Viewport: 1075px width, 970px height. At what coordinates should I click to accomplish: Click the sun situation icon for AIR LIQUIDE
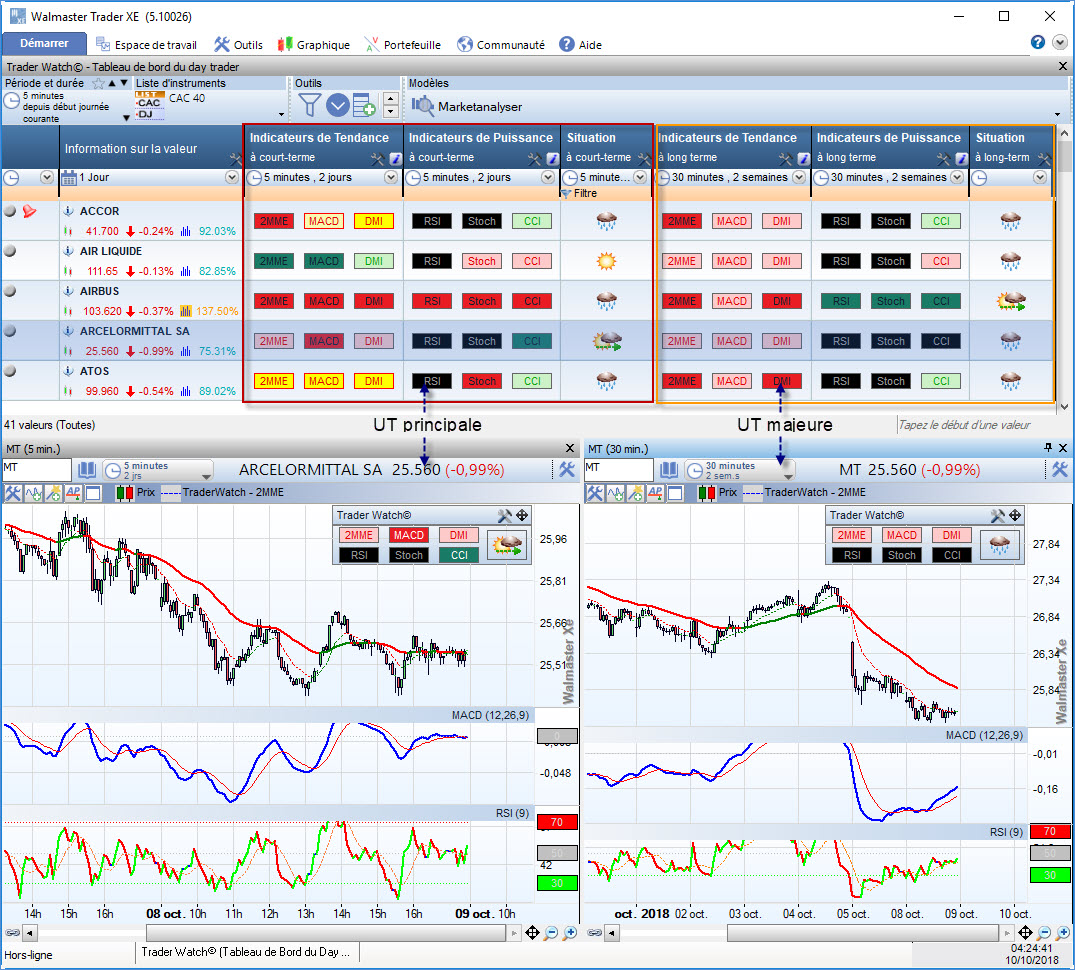(606, 261)
